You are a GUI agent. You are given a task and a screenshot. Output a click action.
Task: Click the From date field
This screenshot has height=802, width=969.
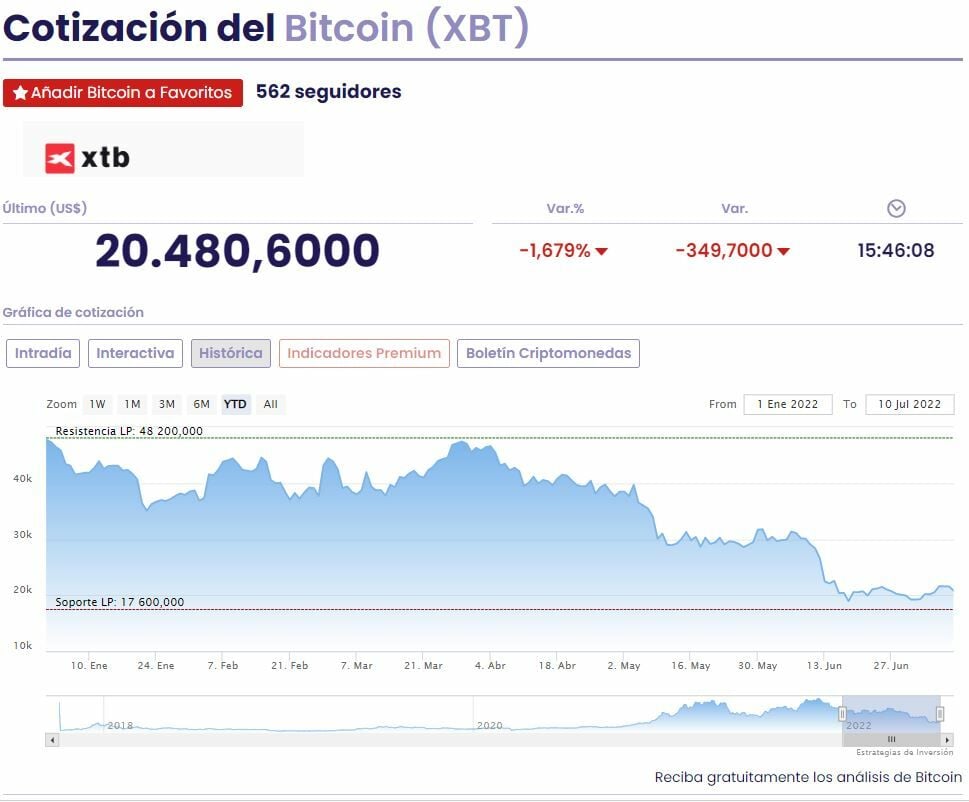pyautogui.click(x=787, y=404)
